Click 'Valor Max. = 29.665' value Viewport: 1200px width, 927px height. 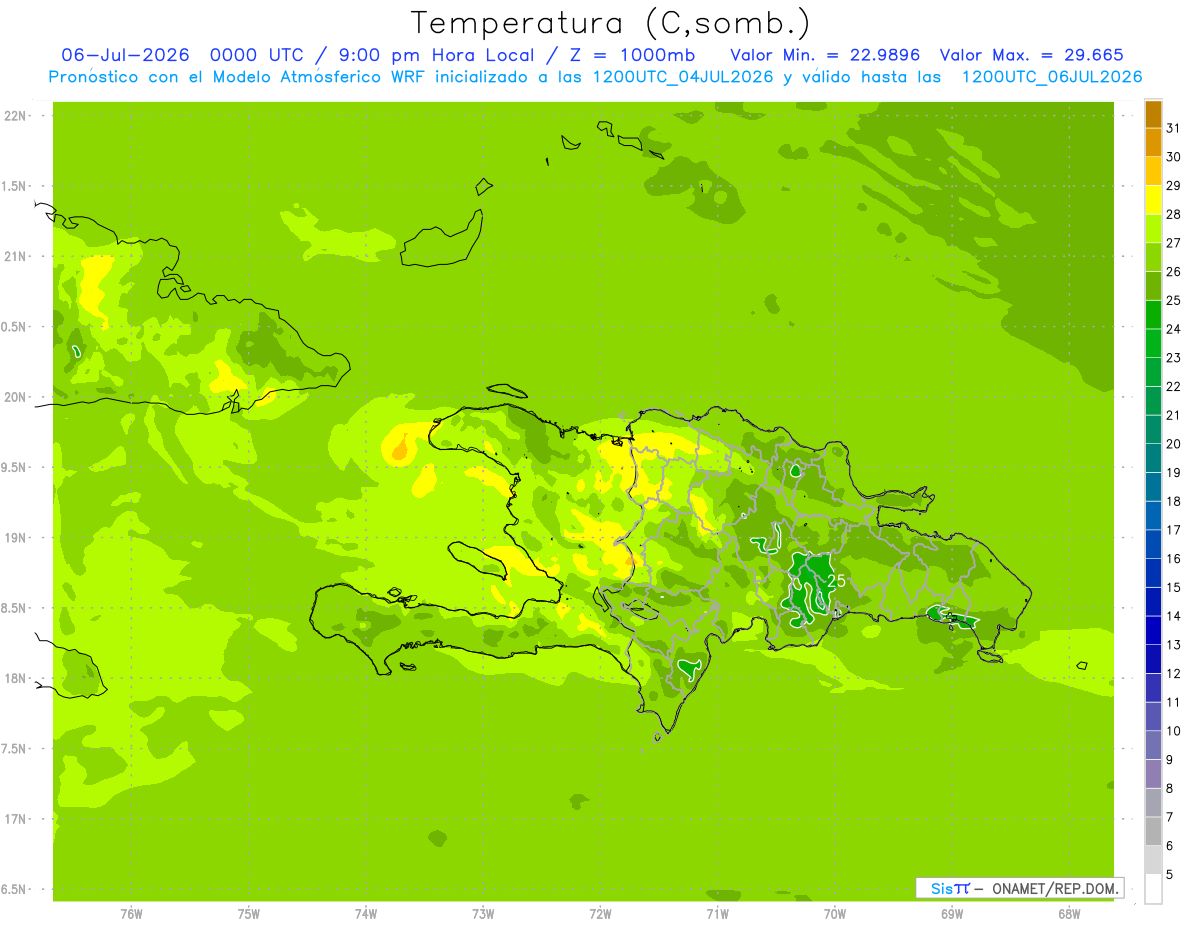pyautogui.click(x=1032, y=55)
